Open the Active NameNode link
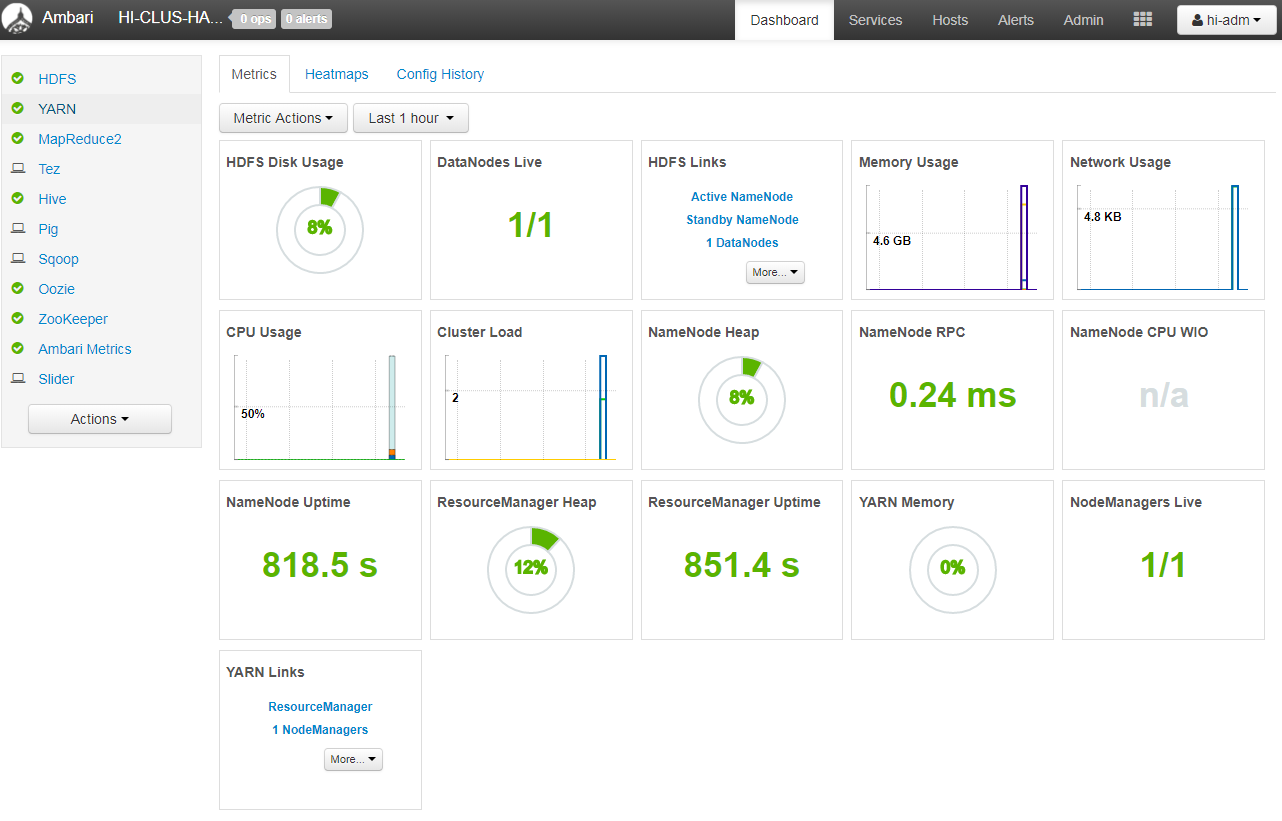 point(741,197)
